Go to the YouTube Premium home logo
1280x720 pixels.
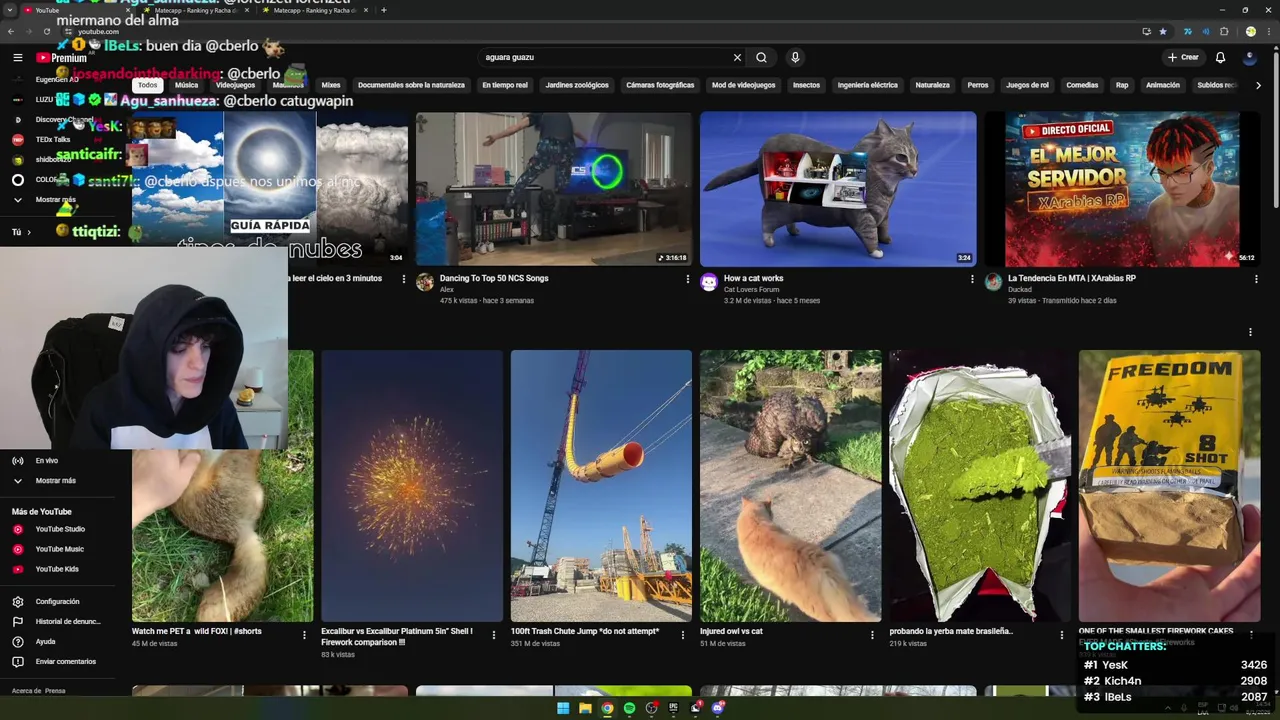[62, 57]
